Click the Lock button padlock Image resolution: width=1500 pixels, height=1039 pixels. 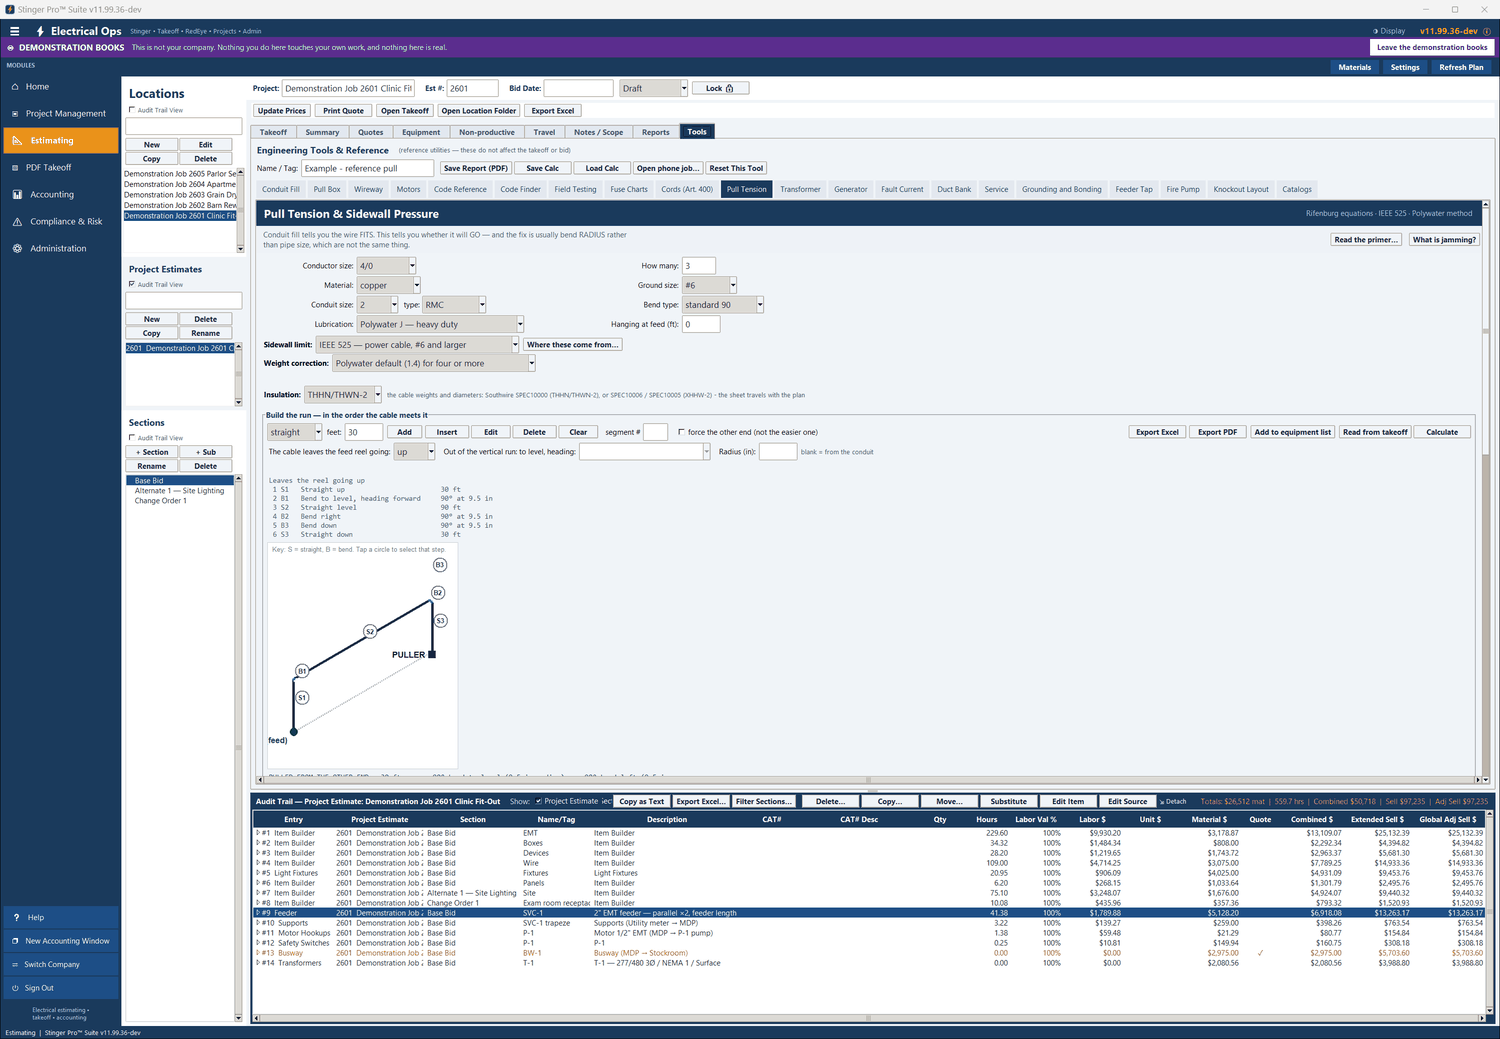point(729,88)
